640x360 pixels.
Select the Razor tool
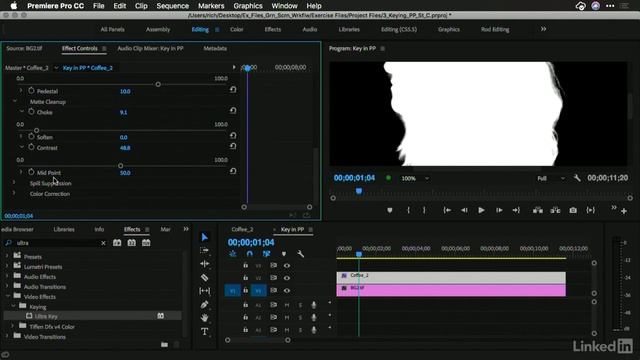[204, 278]
